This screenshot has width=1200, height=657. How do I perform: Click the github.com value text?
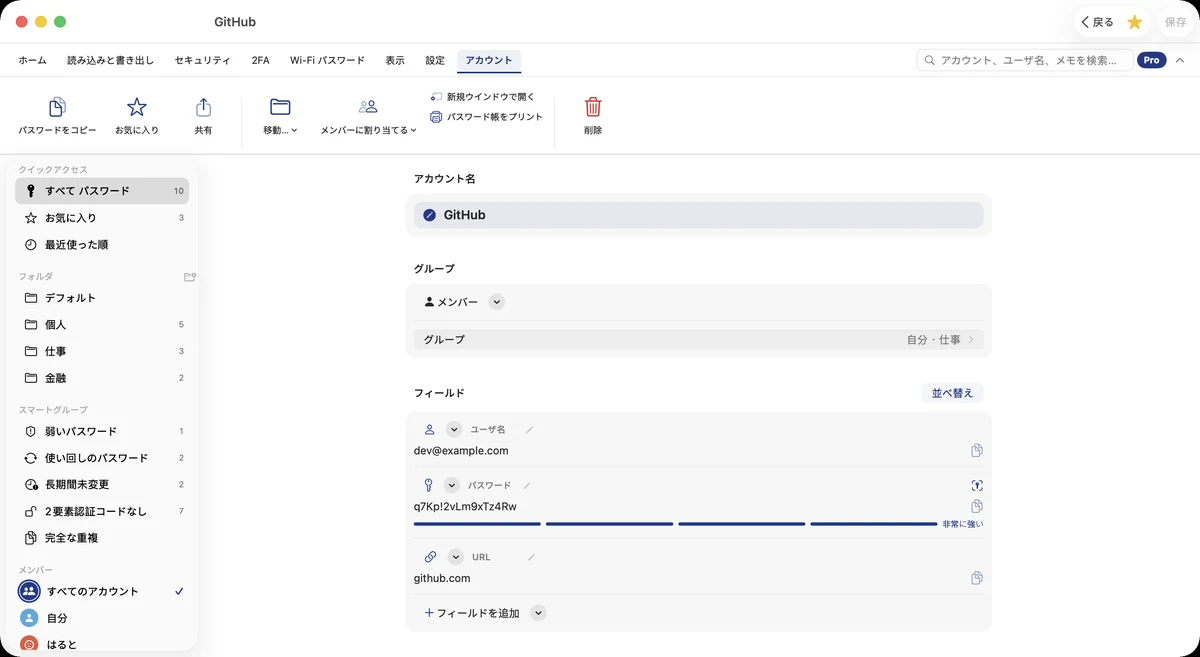442,578
